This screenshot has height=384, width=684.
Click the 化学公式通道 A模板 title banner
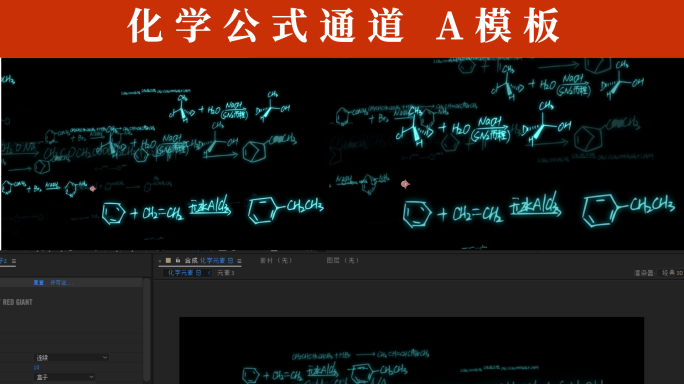click(x=342, y=28)
